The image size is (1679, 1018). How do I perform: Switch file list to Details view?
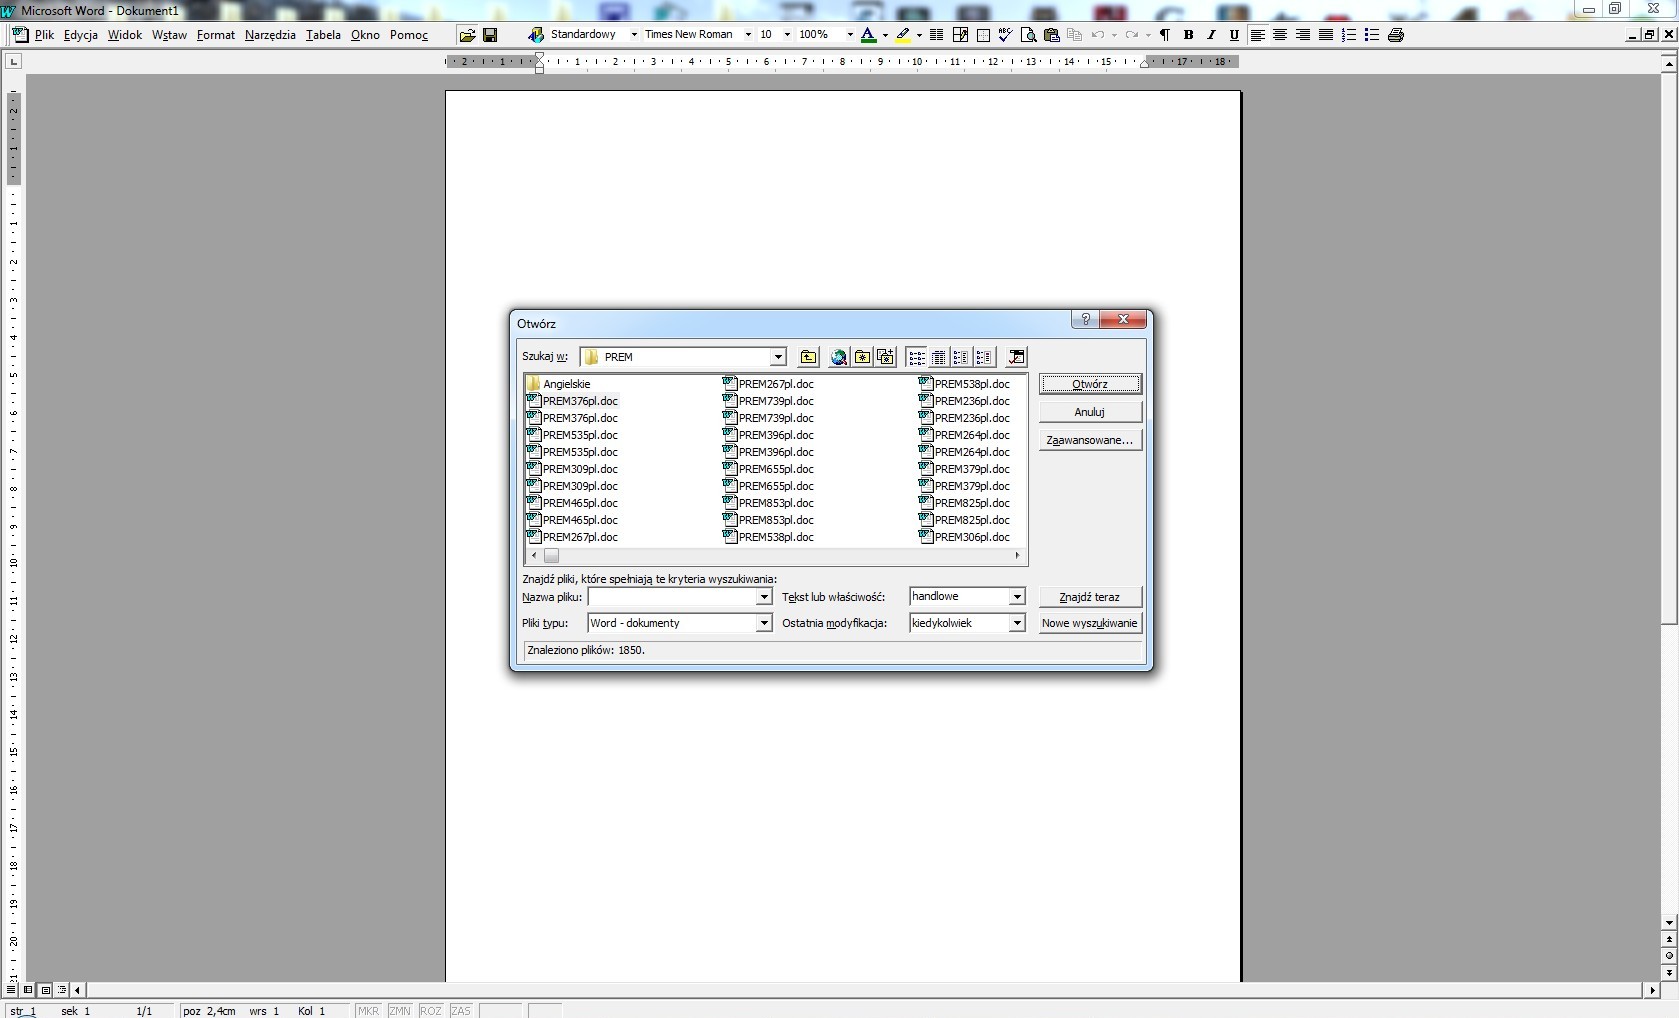click(x=939, y=357)
